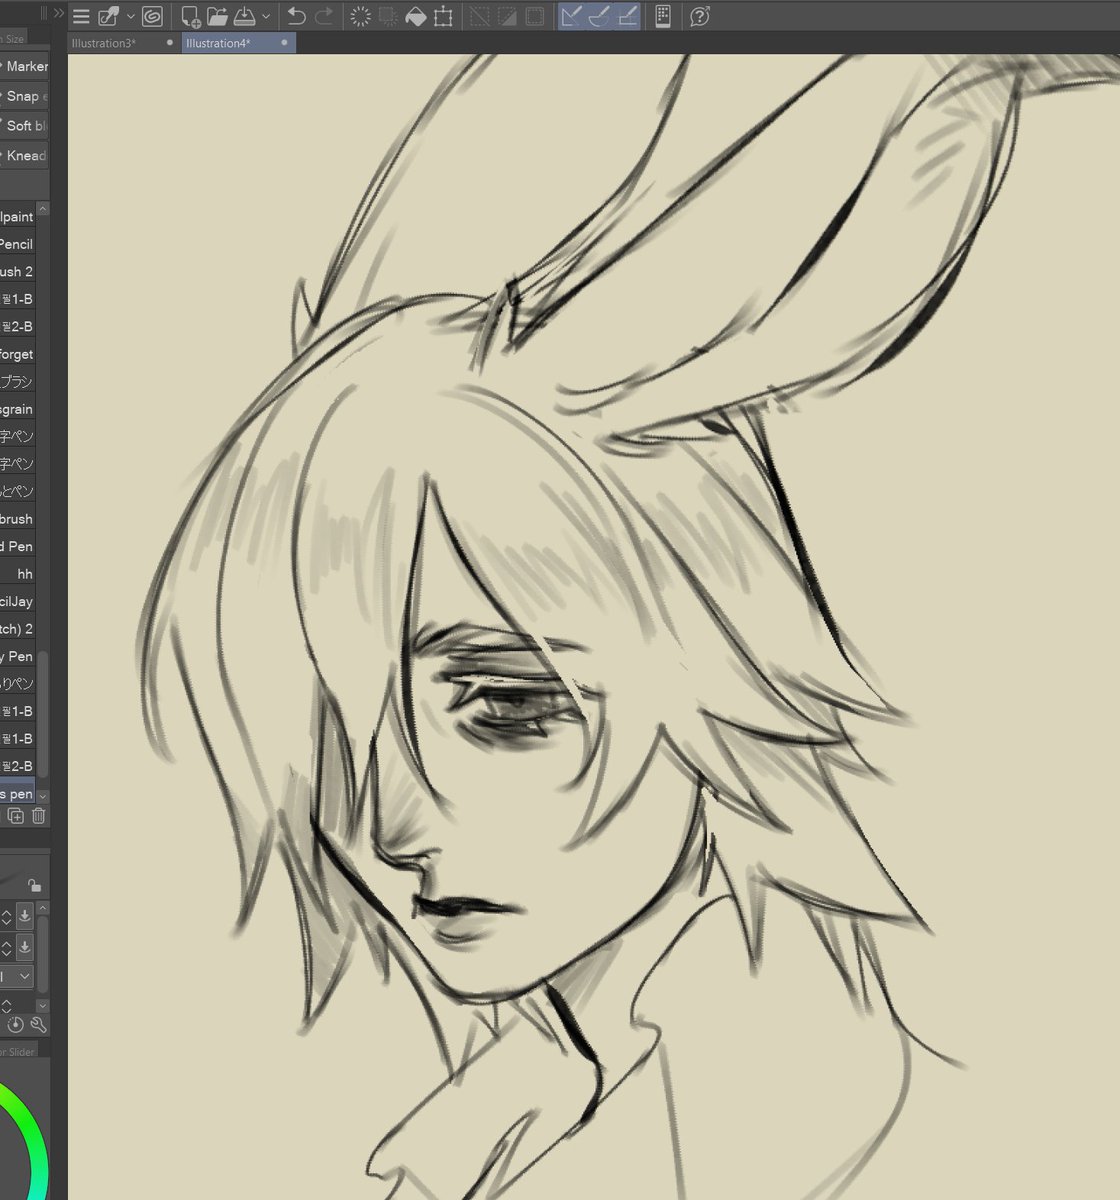1120x1200 pixels.
Task: Select the Pencil brush in the list
Action: coord(18,244)
